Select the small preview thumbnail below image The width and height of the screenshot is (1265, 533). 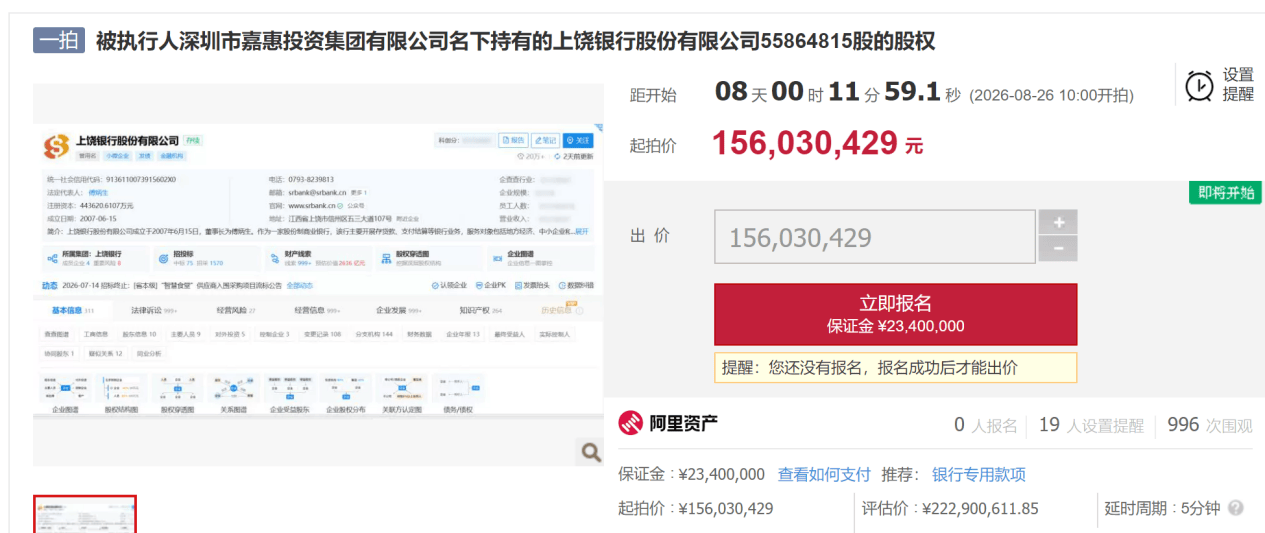(x=85, y=514)
